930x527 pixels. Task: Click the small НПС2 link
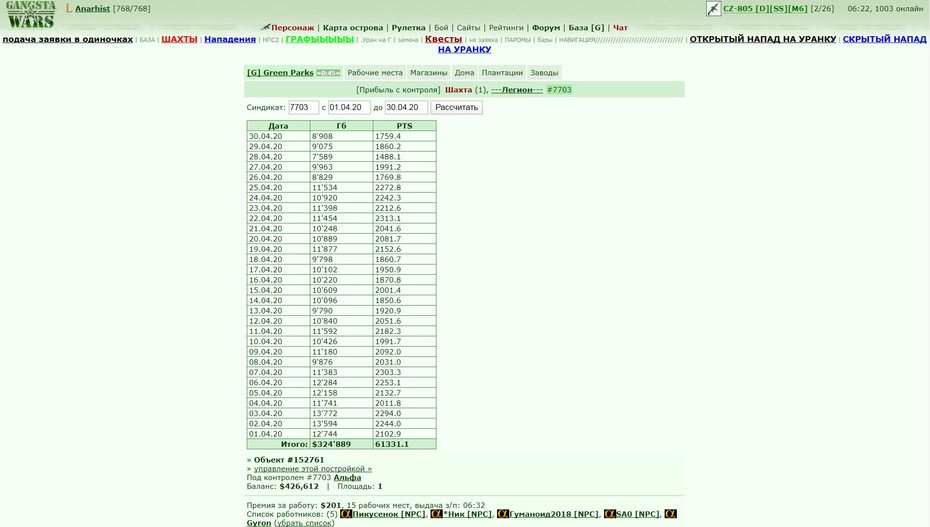point(270,40)
